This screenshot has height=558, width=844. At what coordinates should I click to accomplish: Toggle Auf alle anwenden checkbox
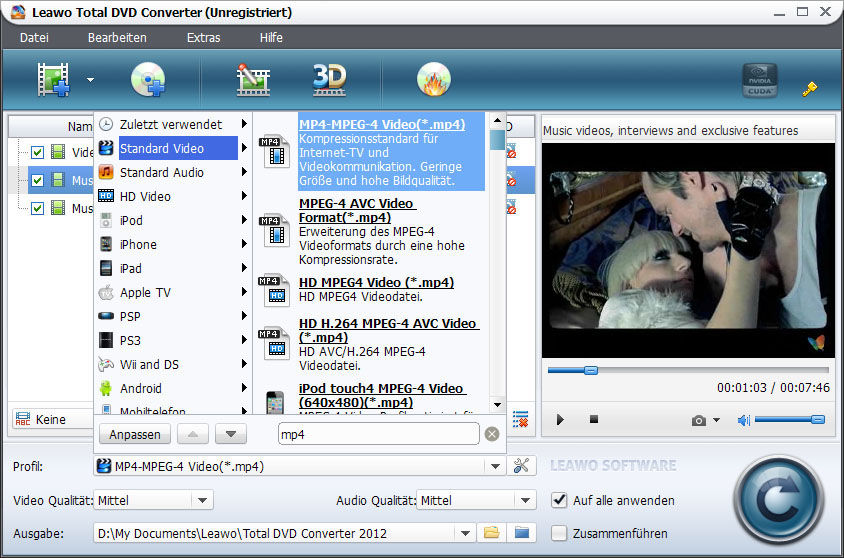(x=559, y=500)
